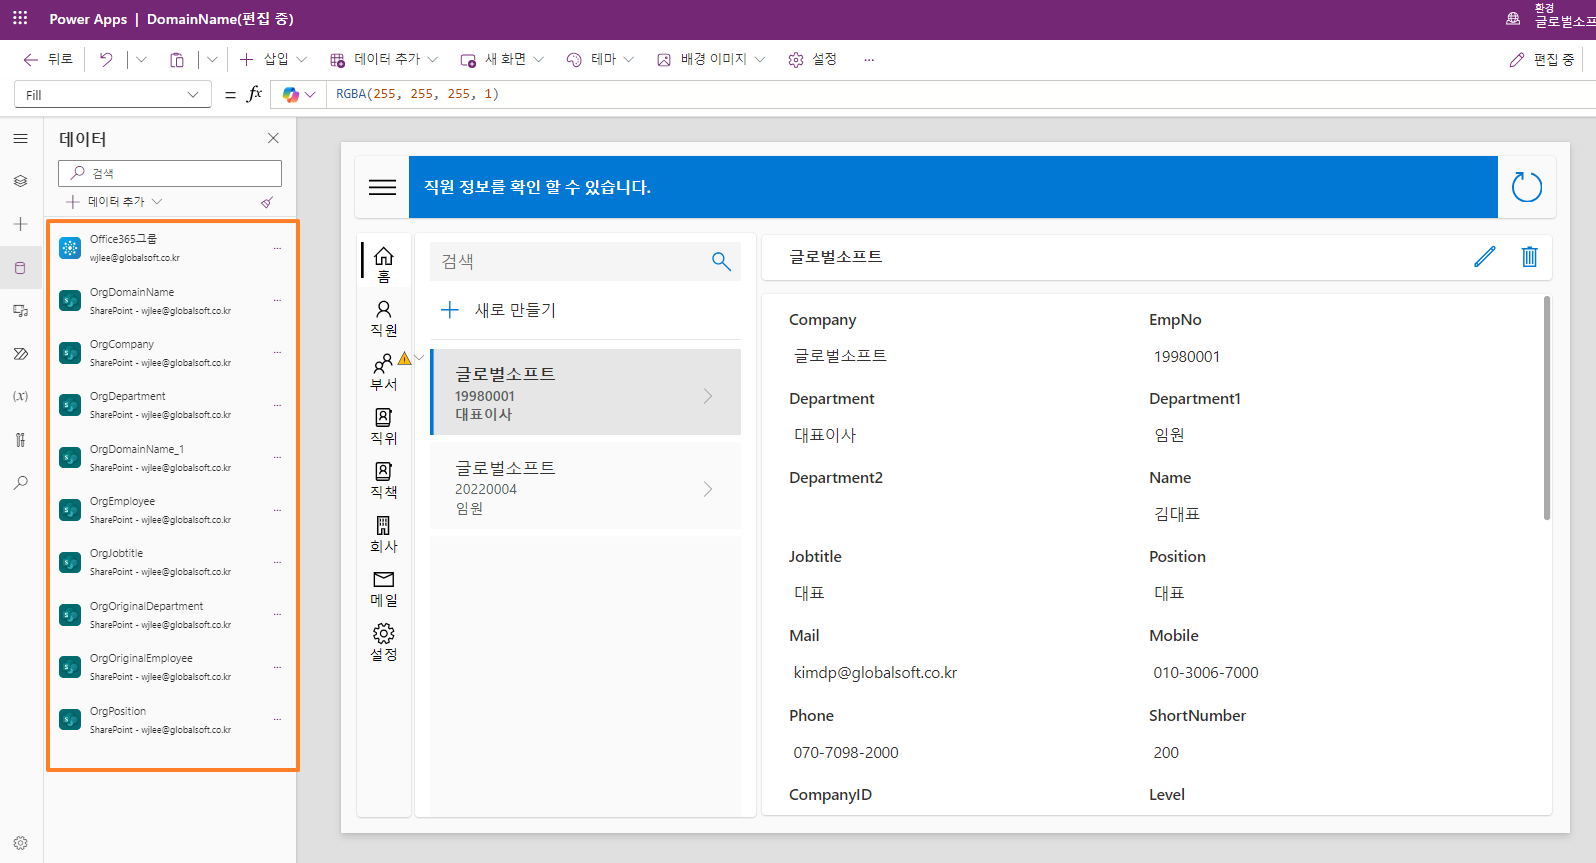Open the bottom-left settings gear
The image size is (1596, 863).
tap(21, 843)
